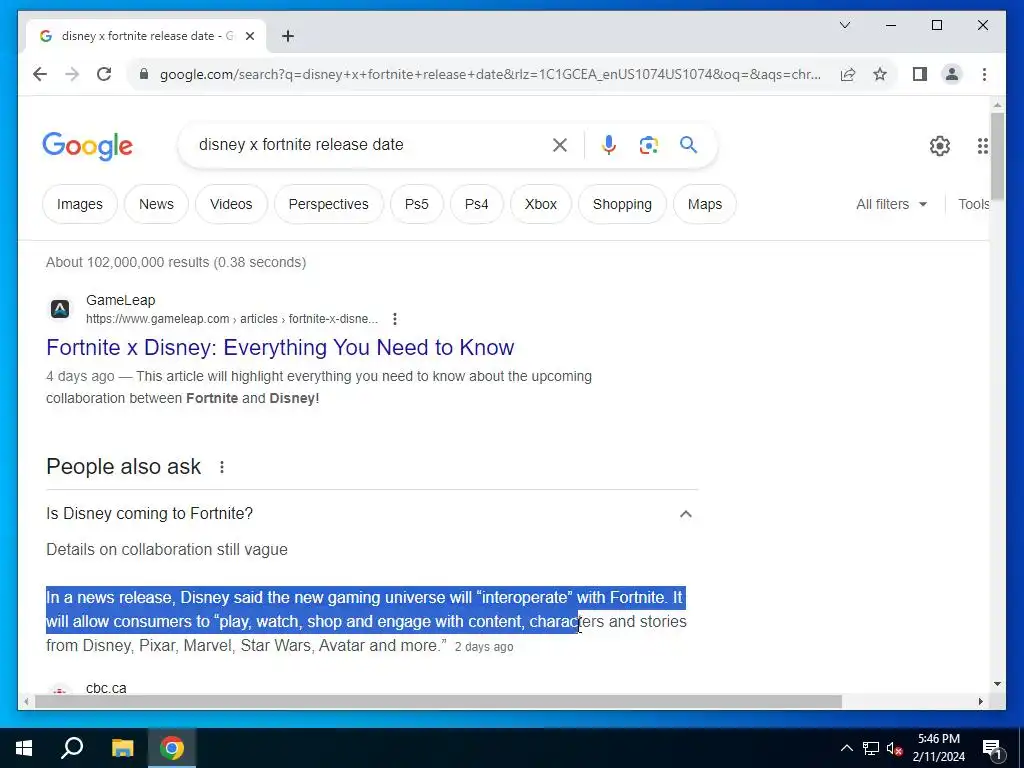The height and width of the screenshot is (768, 1024).
Task: Open network status tray icon
Action: click(871, 748)
